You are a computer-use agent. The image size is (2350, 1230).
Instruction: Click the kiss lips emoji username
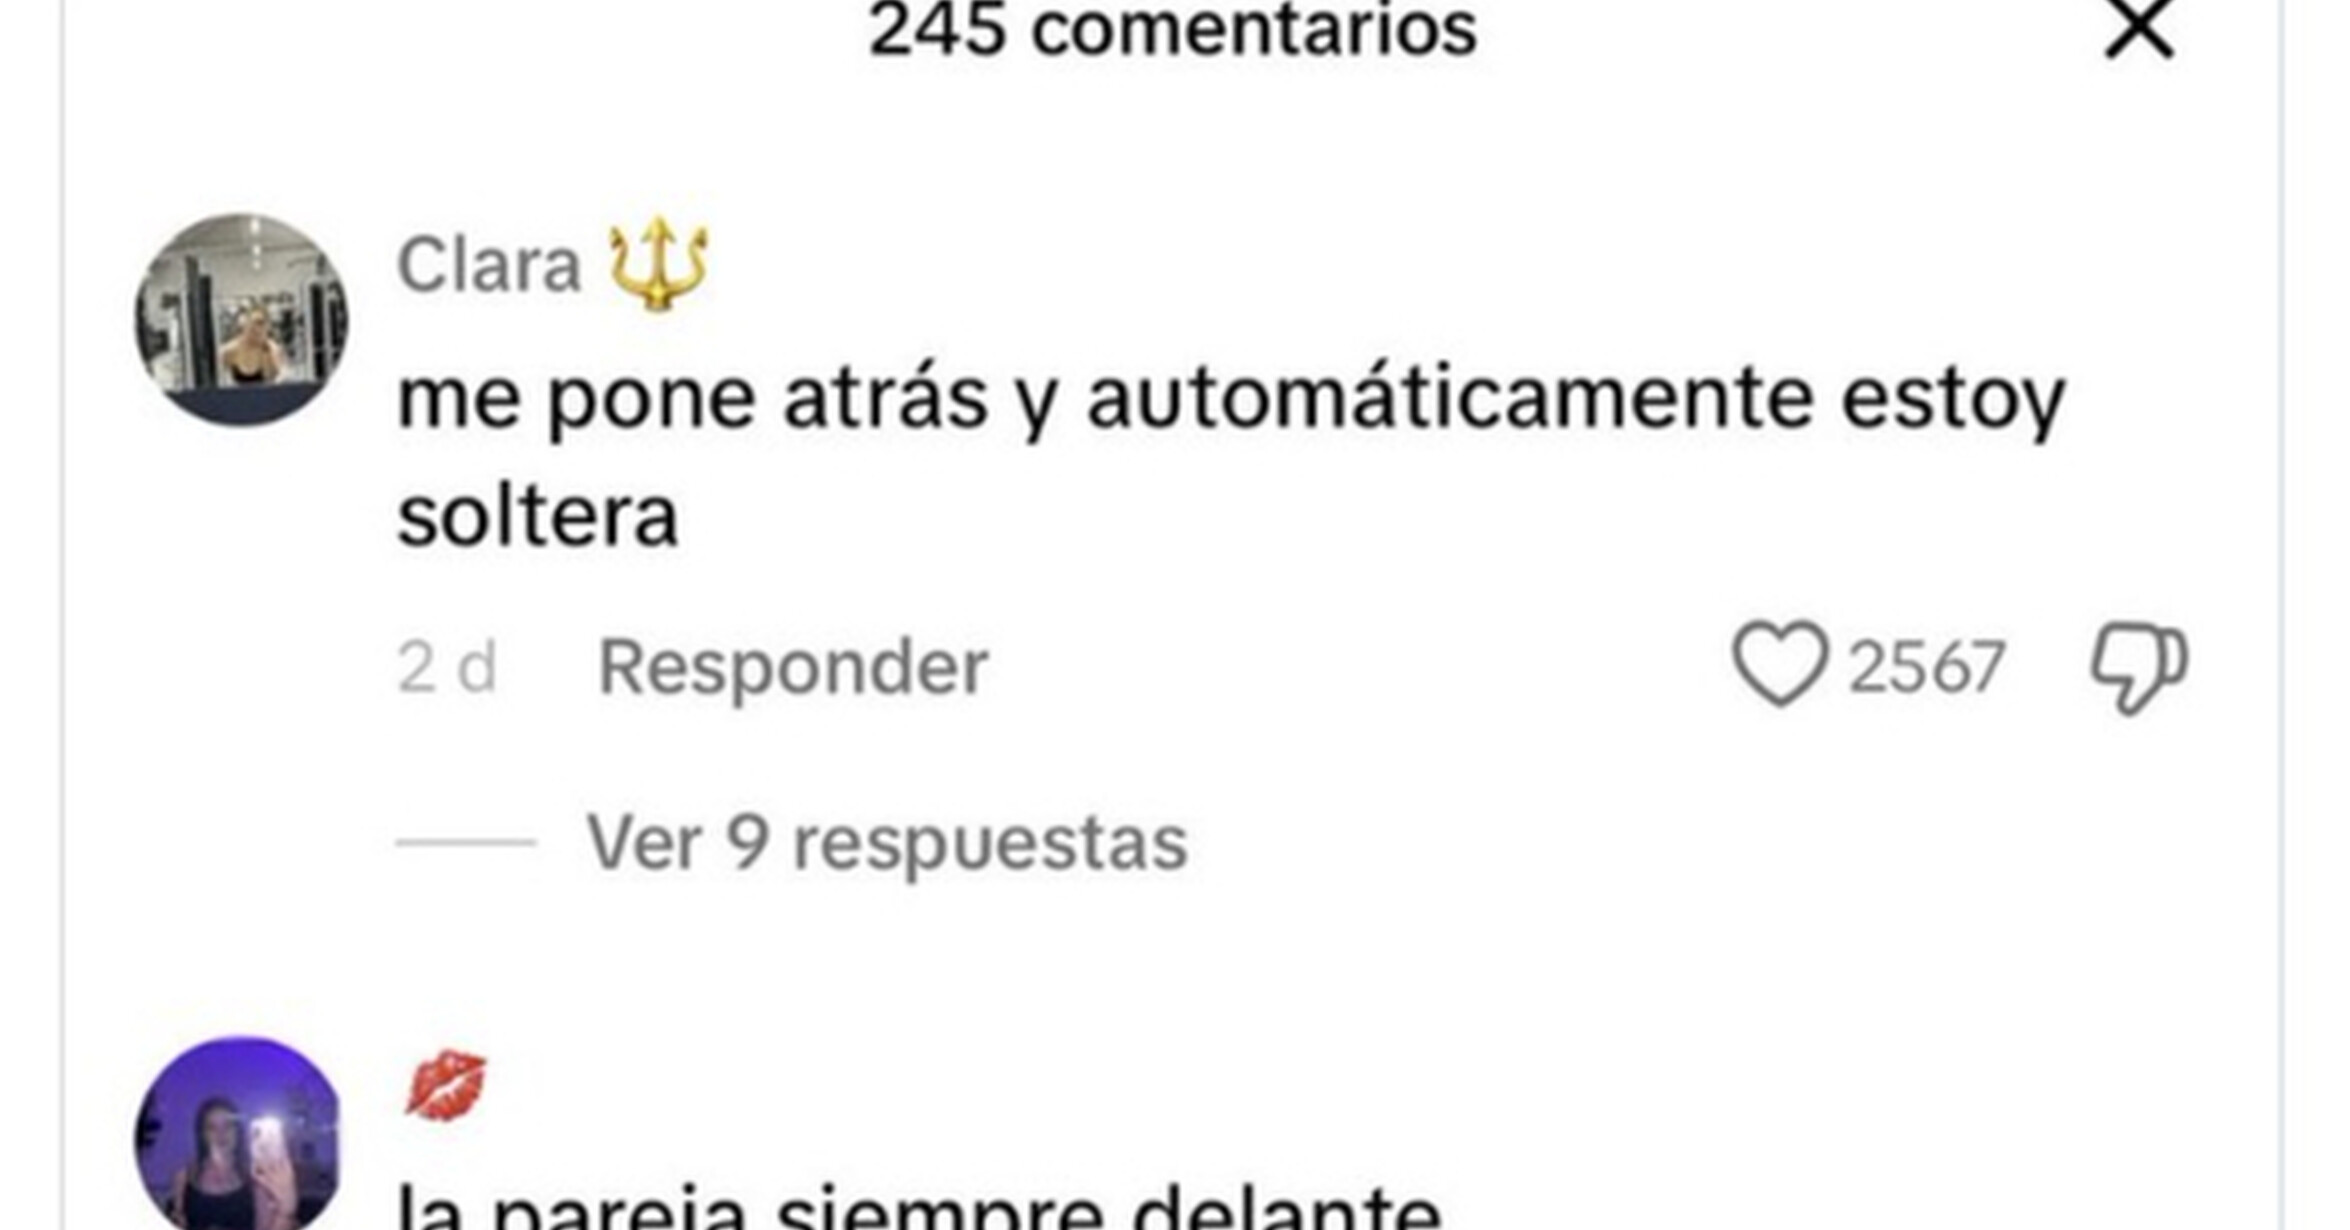coord(445,1084)
